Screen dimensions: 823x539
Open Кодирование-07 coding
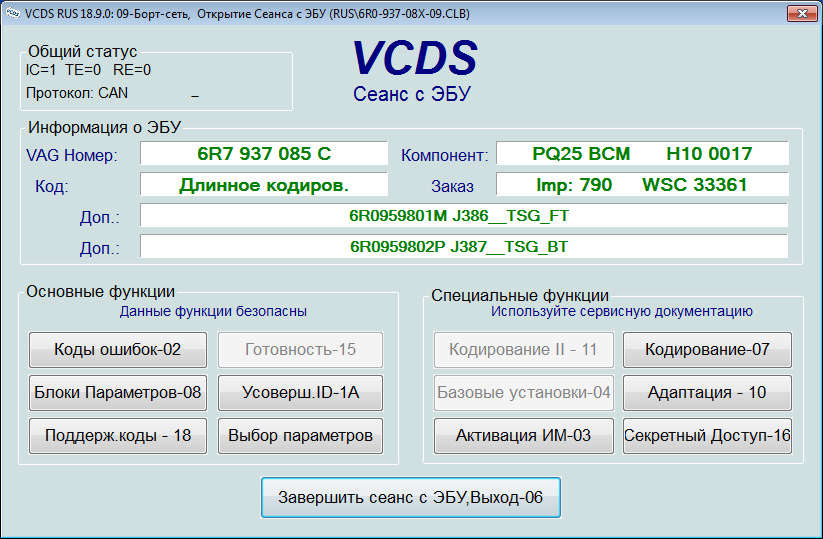707,350
